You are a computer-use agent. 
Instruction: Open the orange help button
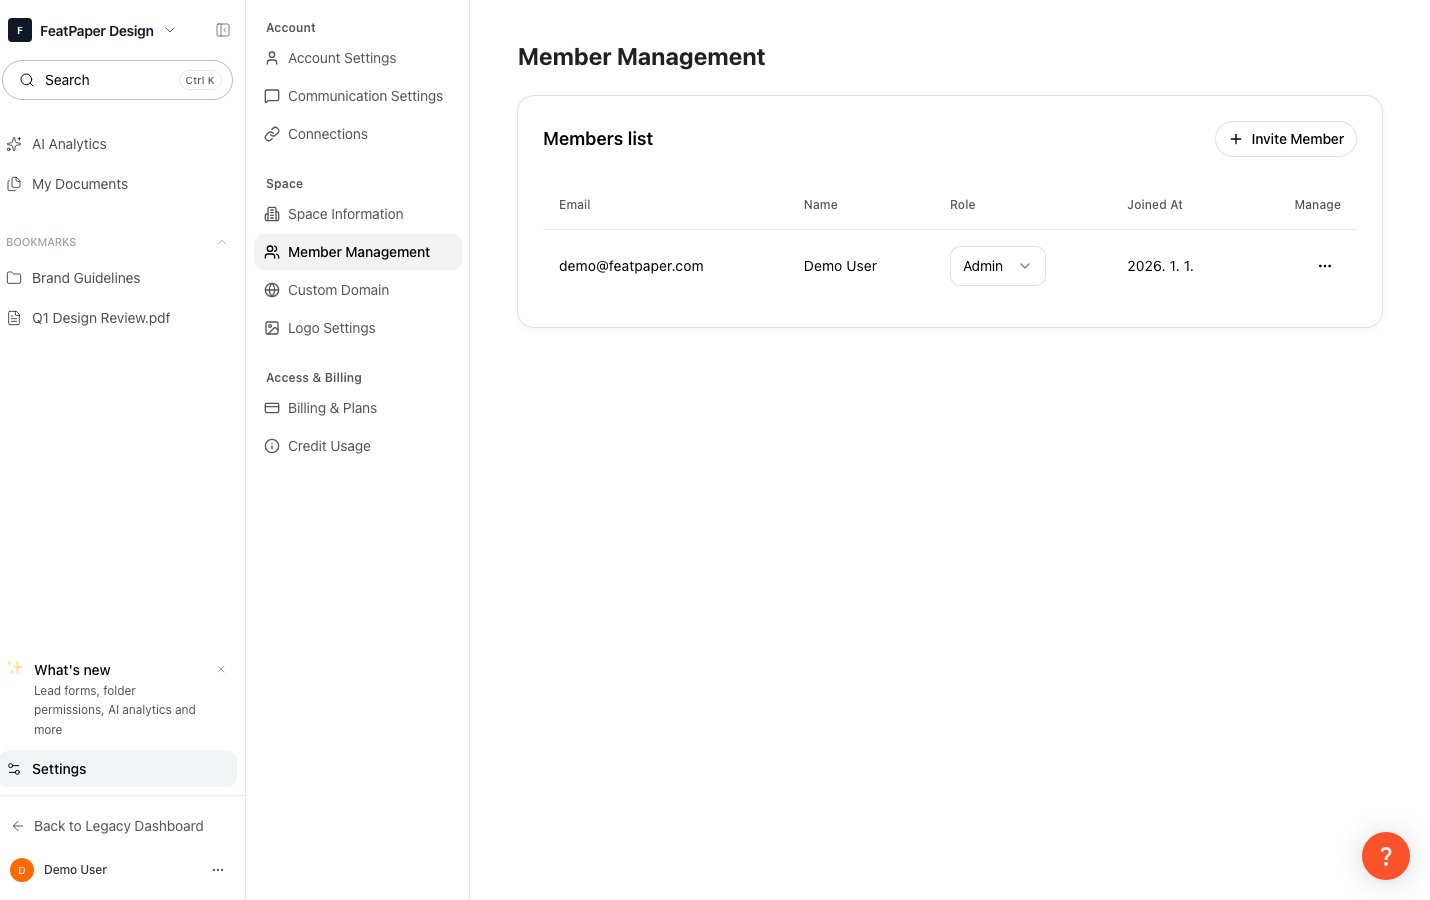pyautogui.click(x=1386, y=856)
